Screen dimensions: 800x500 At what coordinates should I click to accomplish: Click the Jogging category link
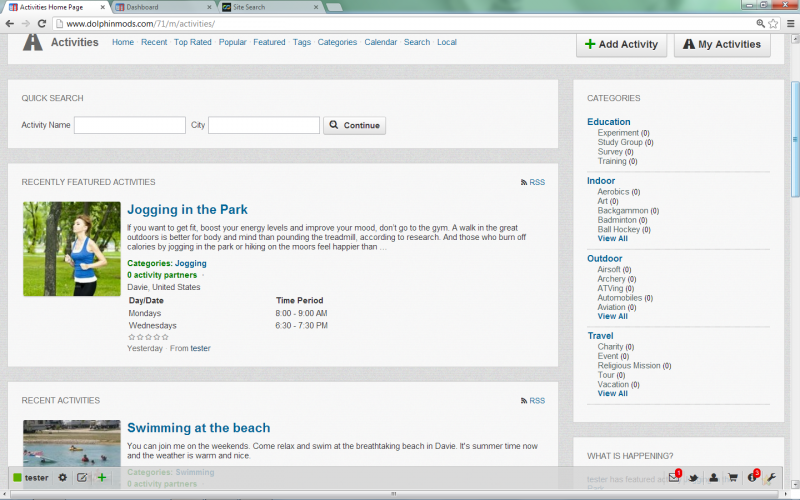pyautogui.click(x=191, y=263)
